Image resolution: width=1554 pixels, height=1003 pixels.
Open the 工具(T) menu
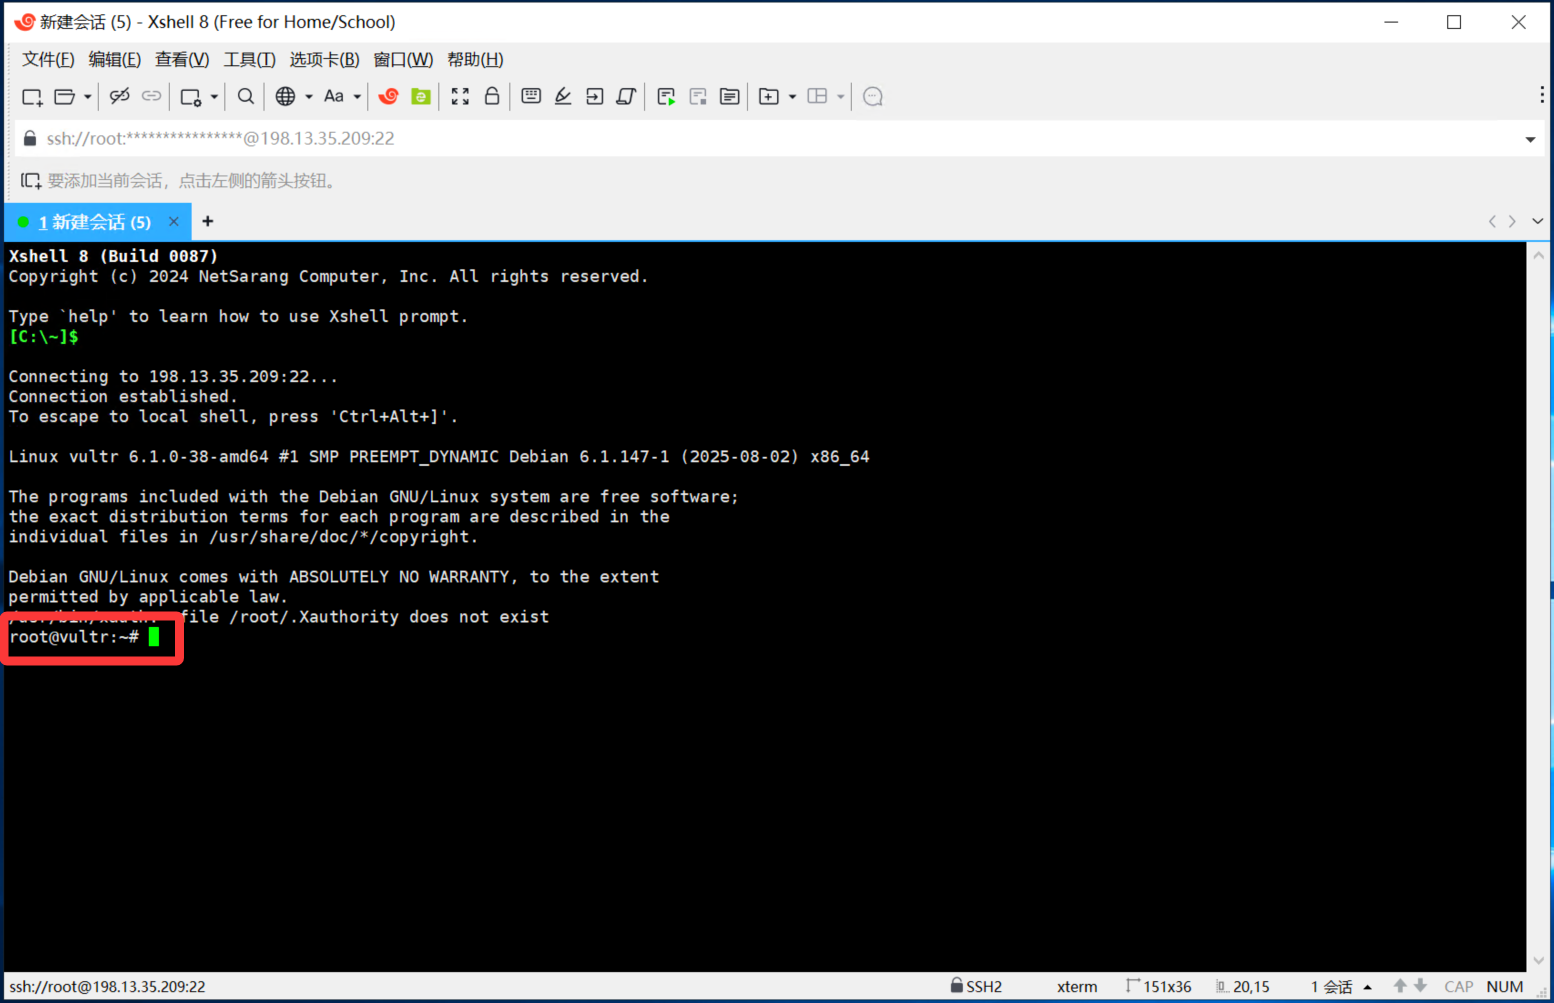coord(249,60)
